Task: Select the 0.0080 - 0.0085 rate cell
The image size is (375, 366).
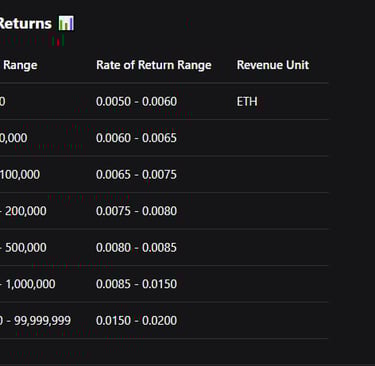Action: [136, 248]
